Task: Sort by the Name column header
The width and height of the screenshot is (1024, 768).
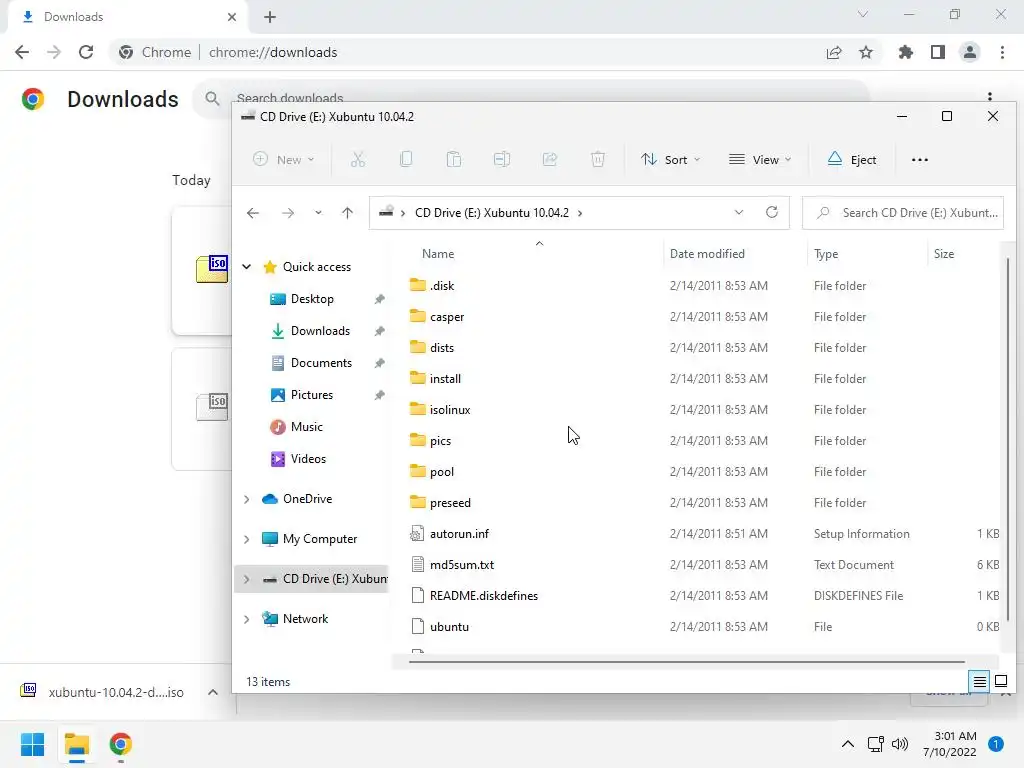Action: [438, 254]
